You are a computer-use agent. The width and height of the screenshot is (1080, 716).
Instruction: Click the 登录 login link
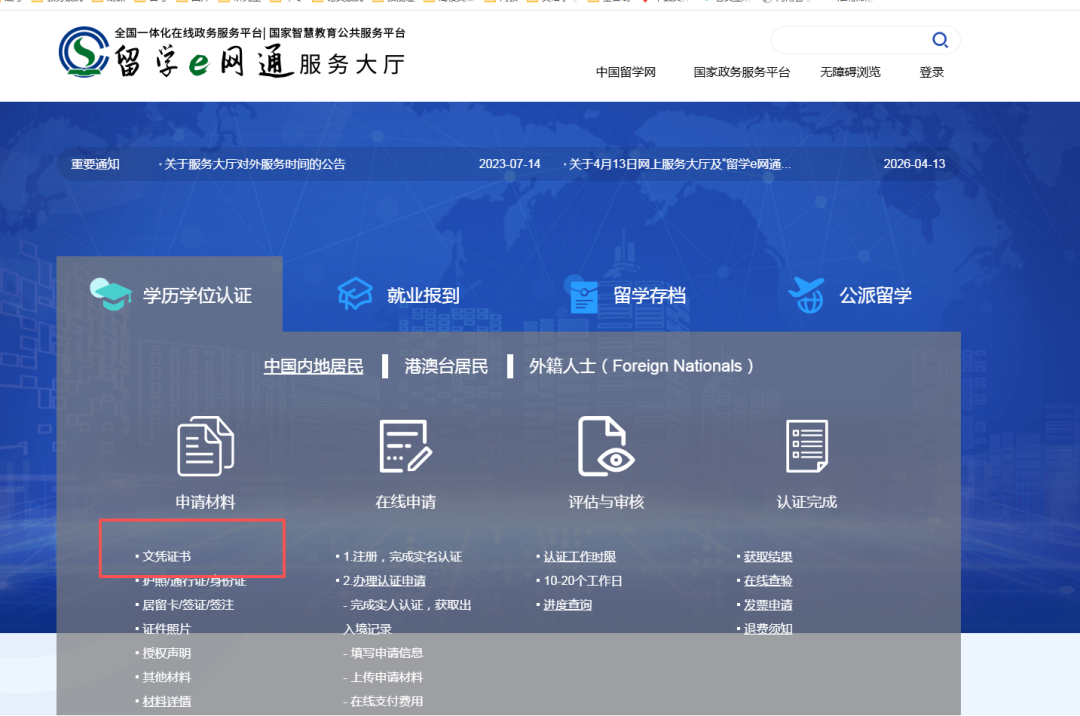pyautogui.click(x=931, y=72)
